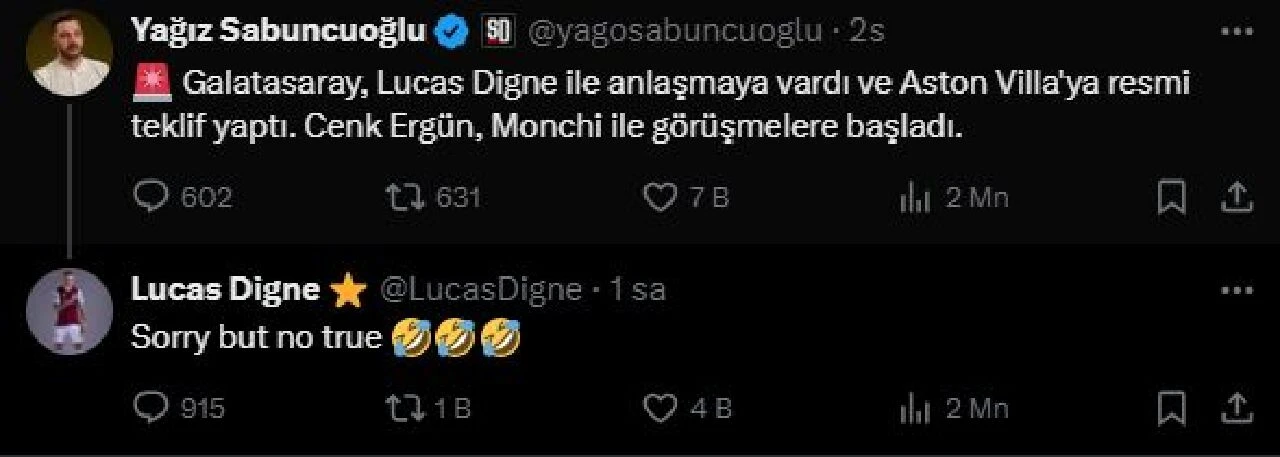Like Lucas Digne's reply
Image resolution: width=1280 pixels, height=457 pixels.
pyautogui.click(x=660, y=408)
